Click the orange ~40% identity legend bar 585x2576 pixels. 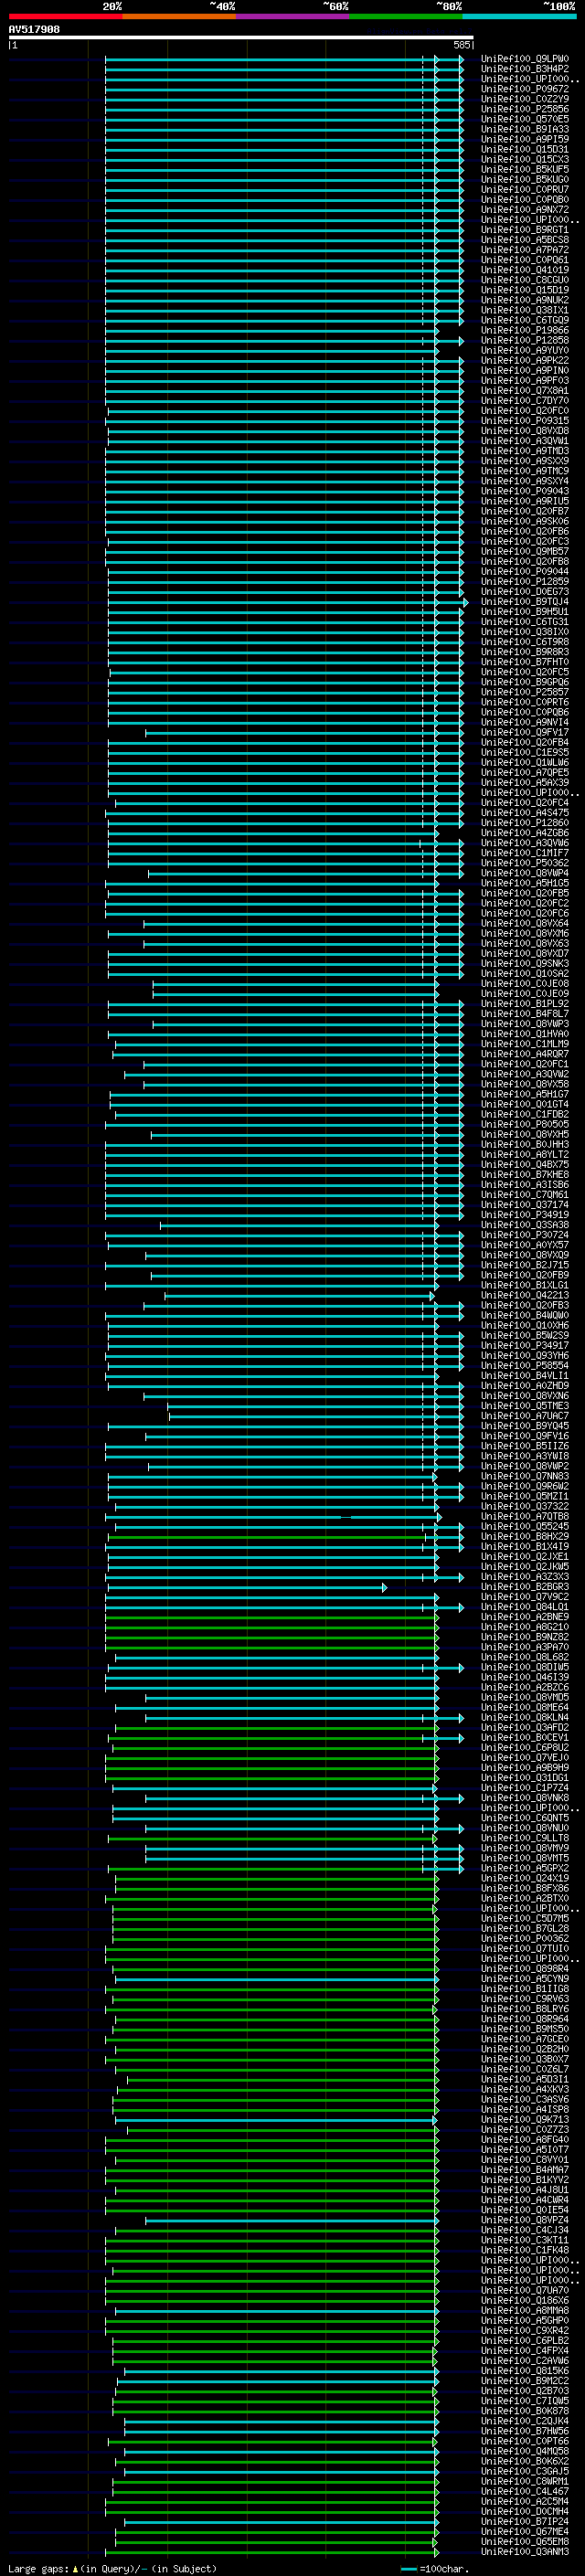(179, 16)
